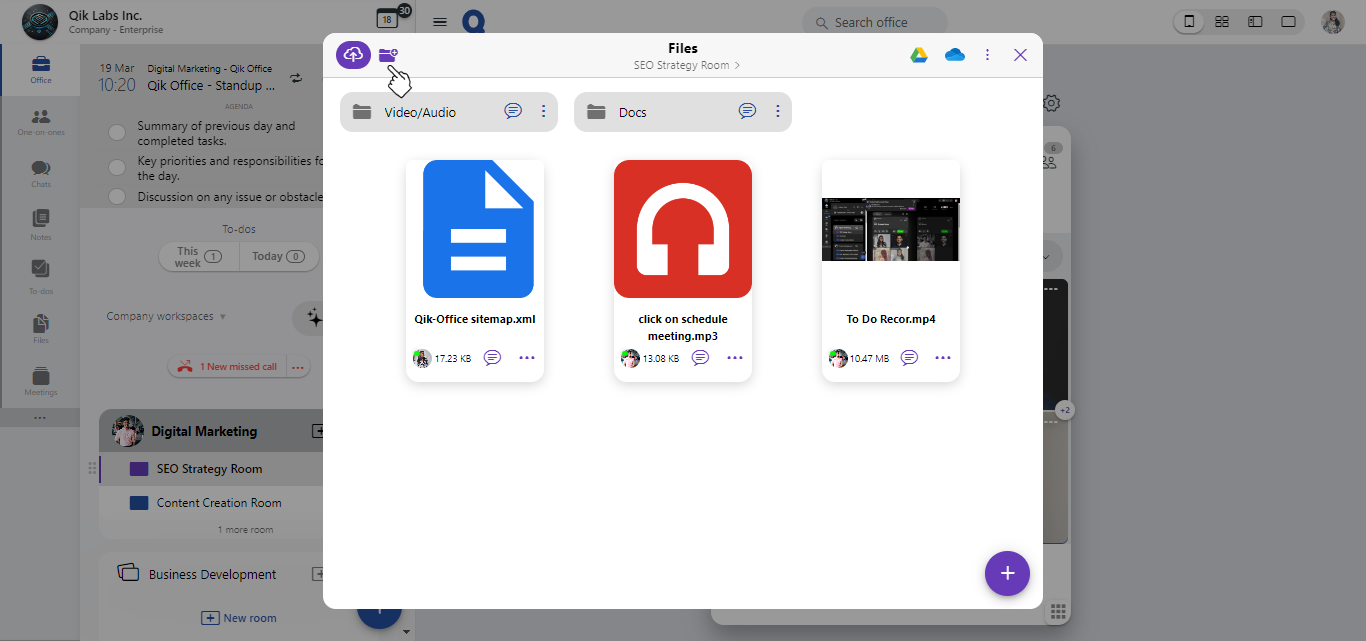Switch to the Today to-dos tab
The width and height of the screenshot is (1366, 641).
[279, 256]
